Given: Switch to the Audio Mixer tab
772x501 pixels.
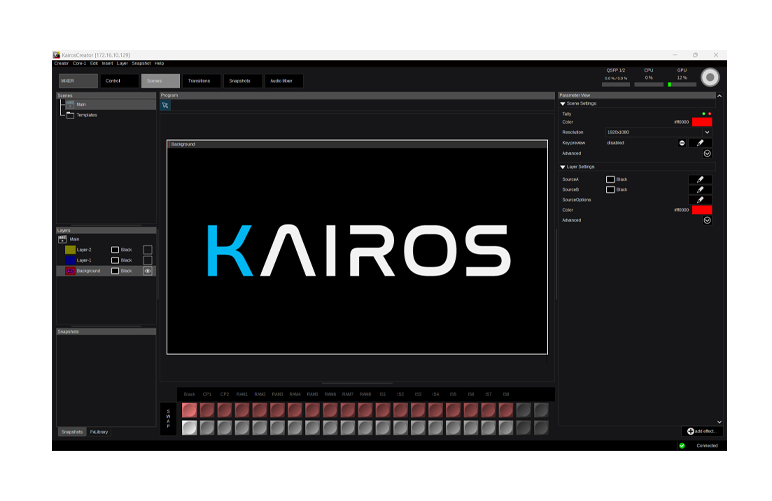Looking at the screenshot, I should [284, 81].
